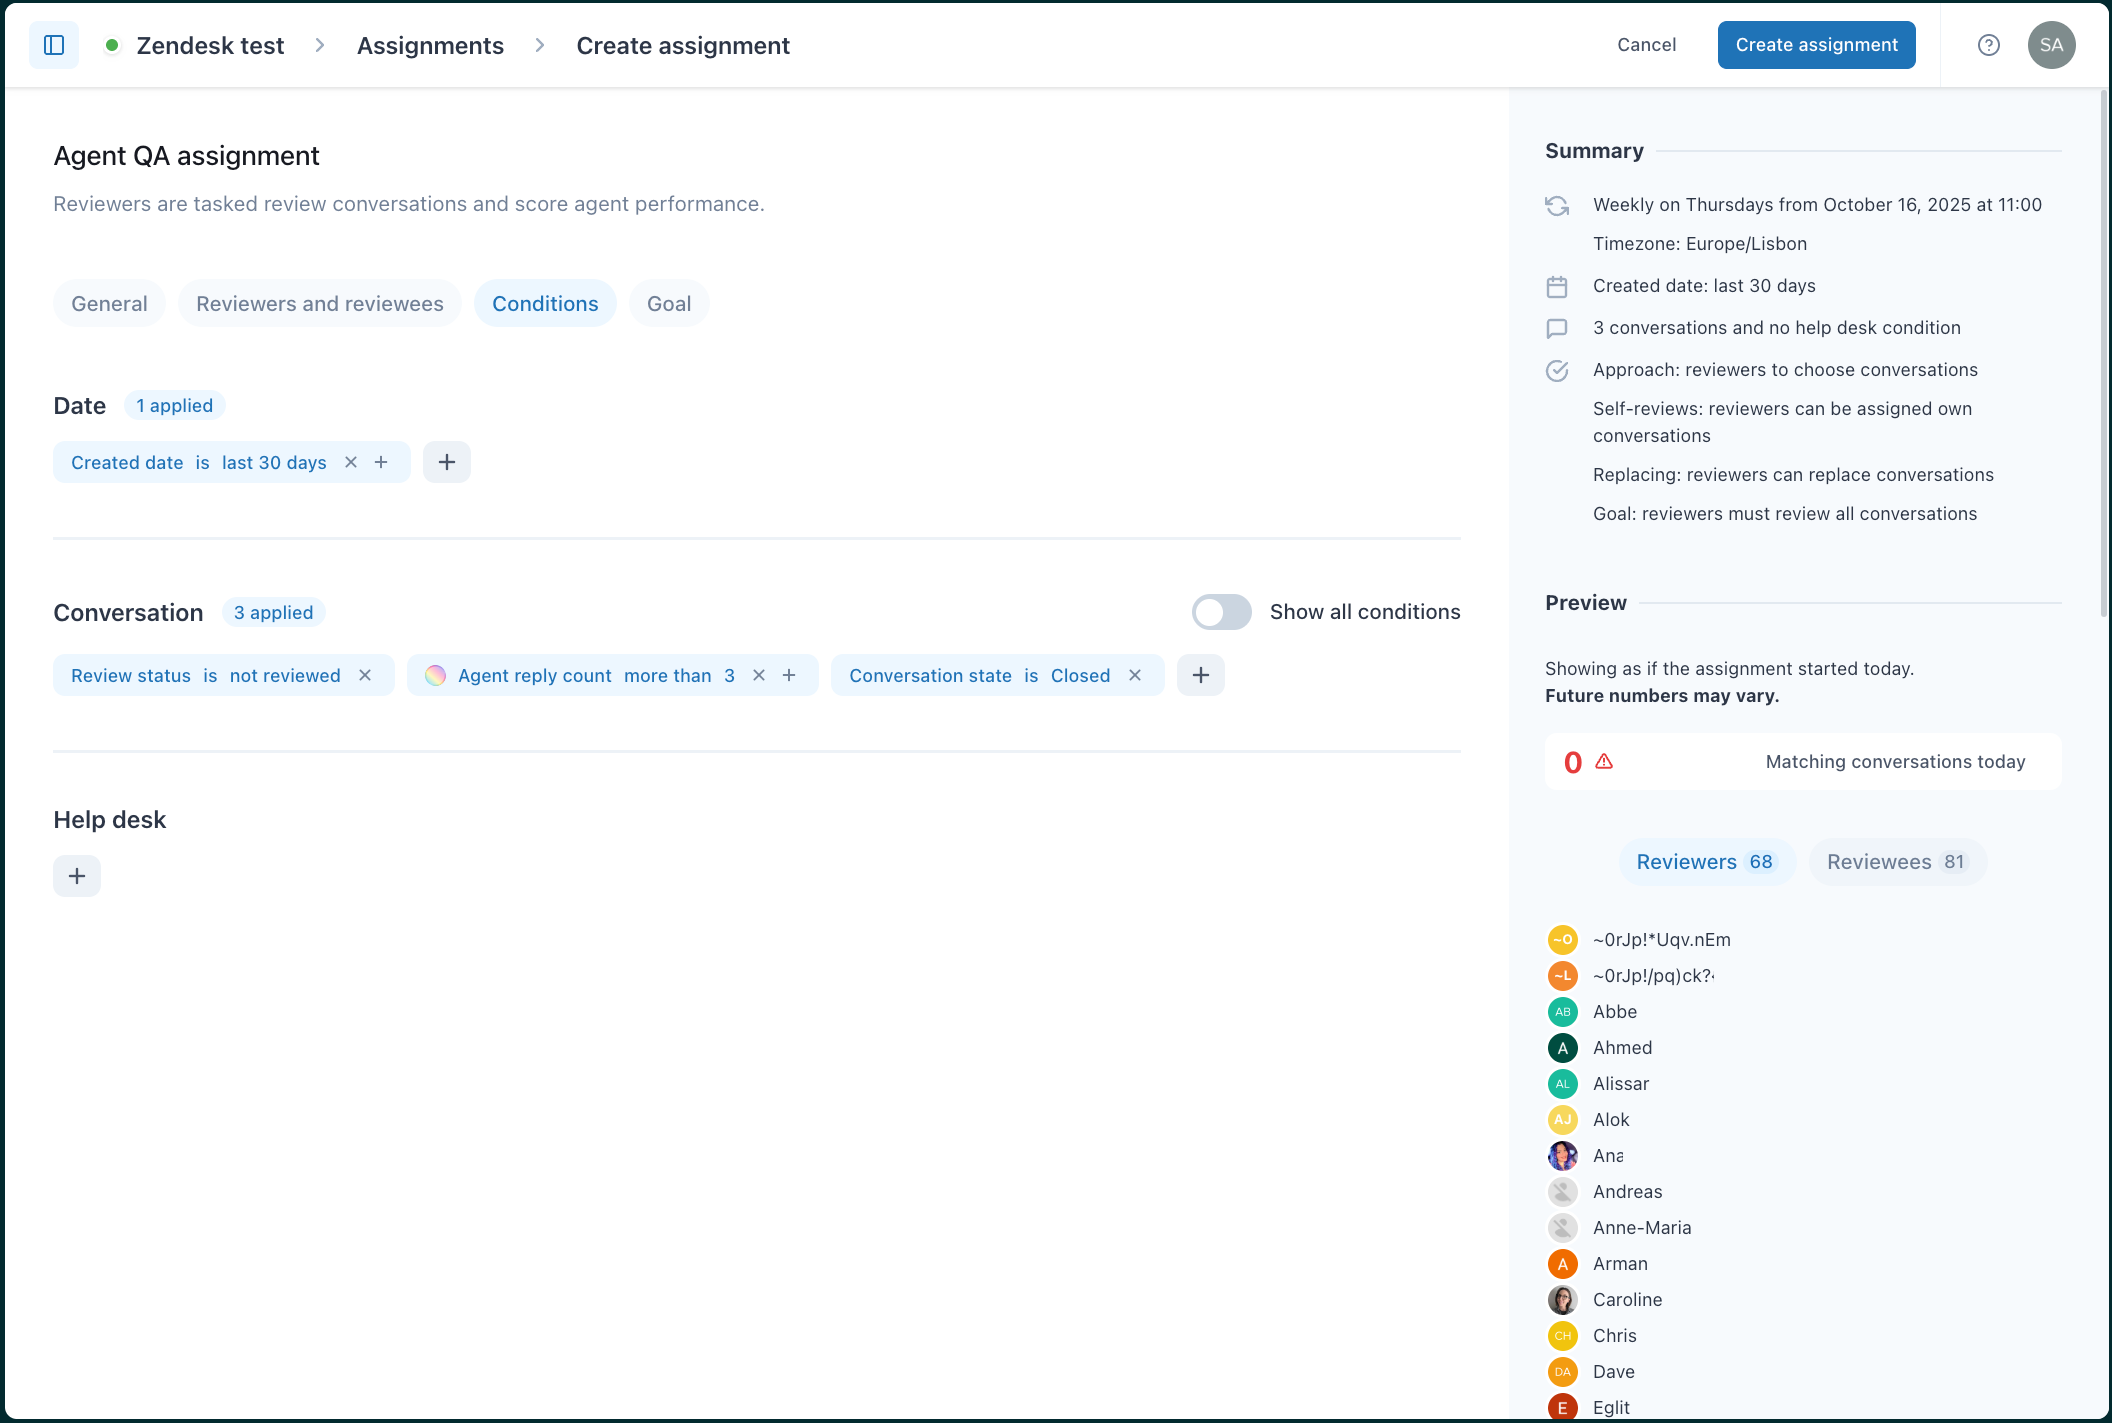The image size is (2112, 1423).
Task: Click the Agent reply count color icon
Action: pos(435,675)
